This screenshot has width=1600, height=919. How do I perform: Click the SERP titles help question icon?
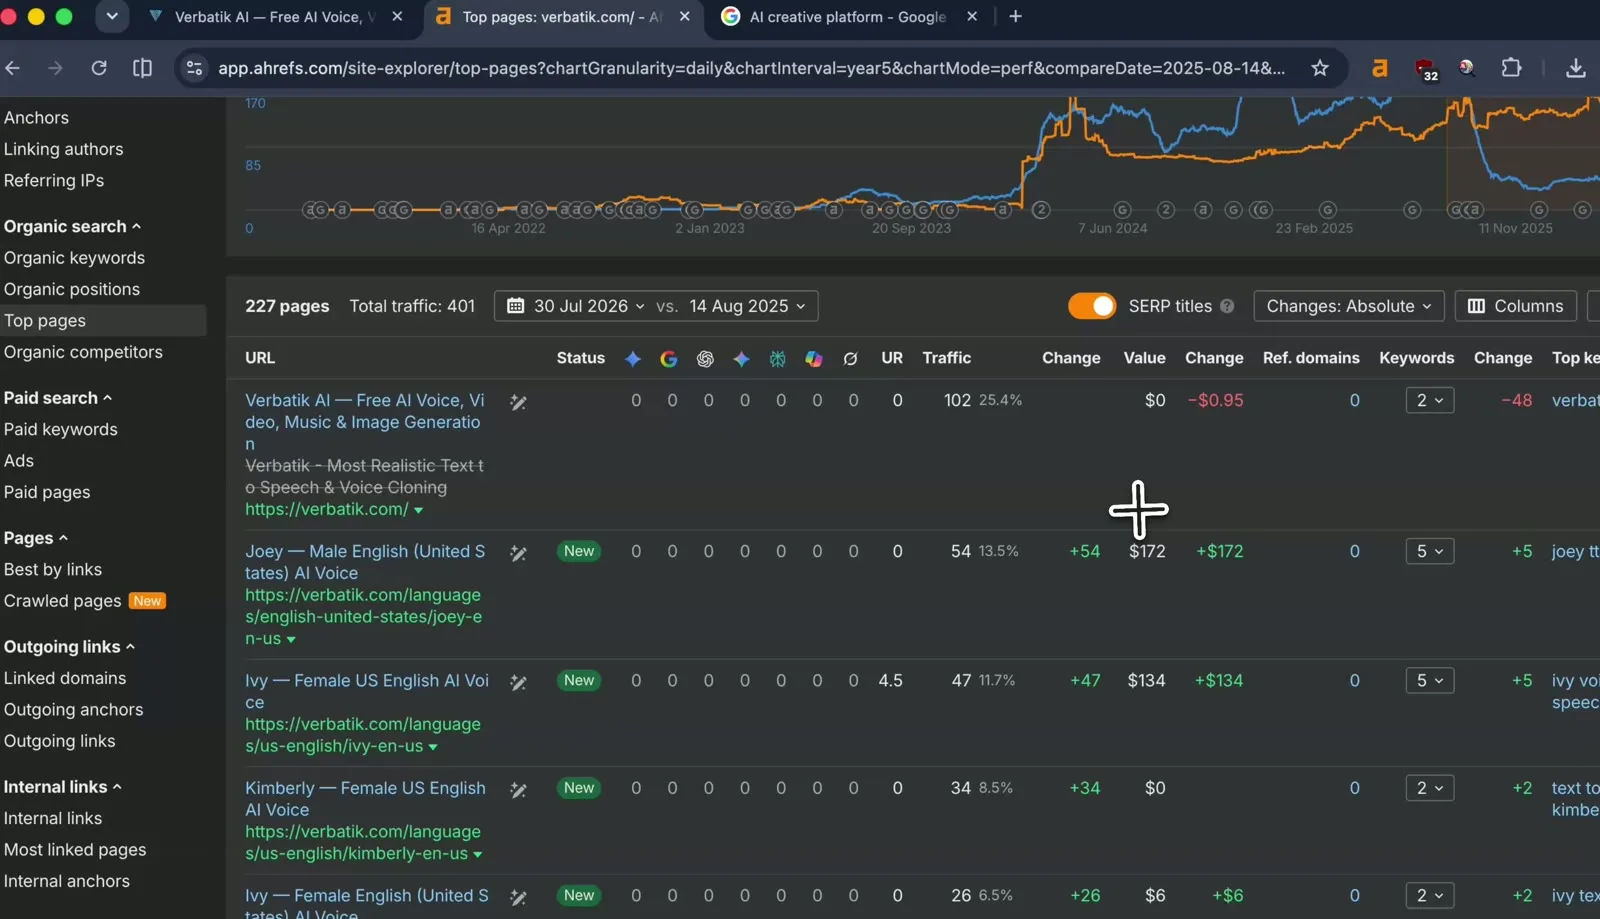click(x=1227, y=306)
